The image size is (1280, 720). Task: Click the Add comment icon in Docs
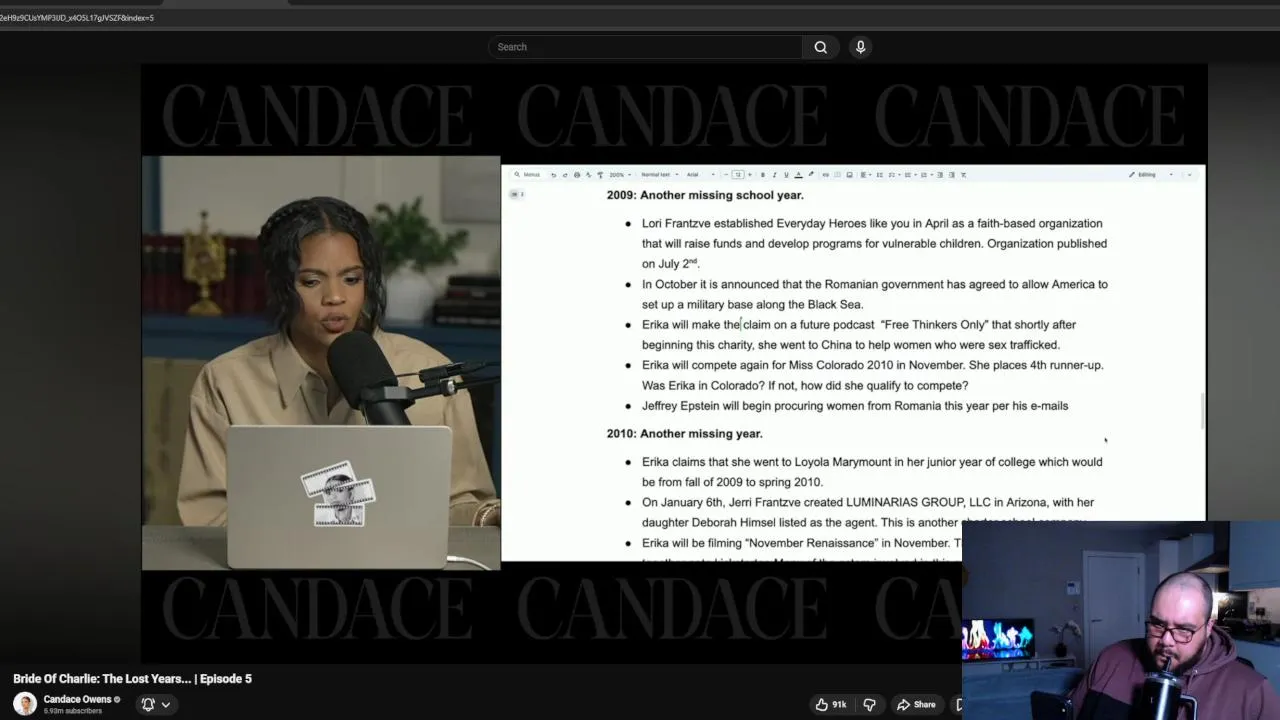(837, 174)
